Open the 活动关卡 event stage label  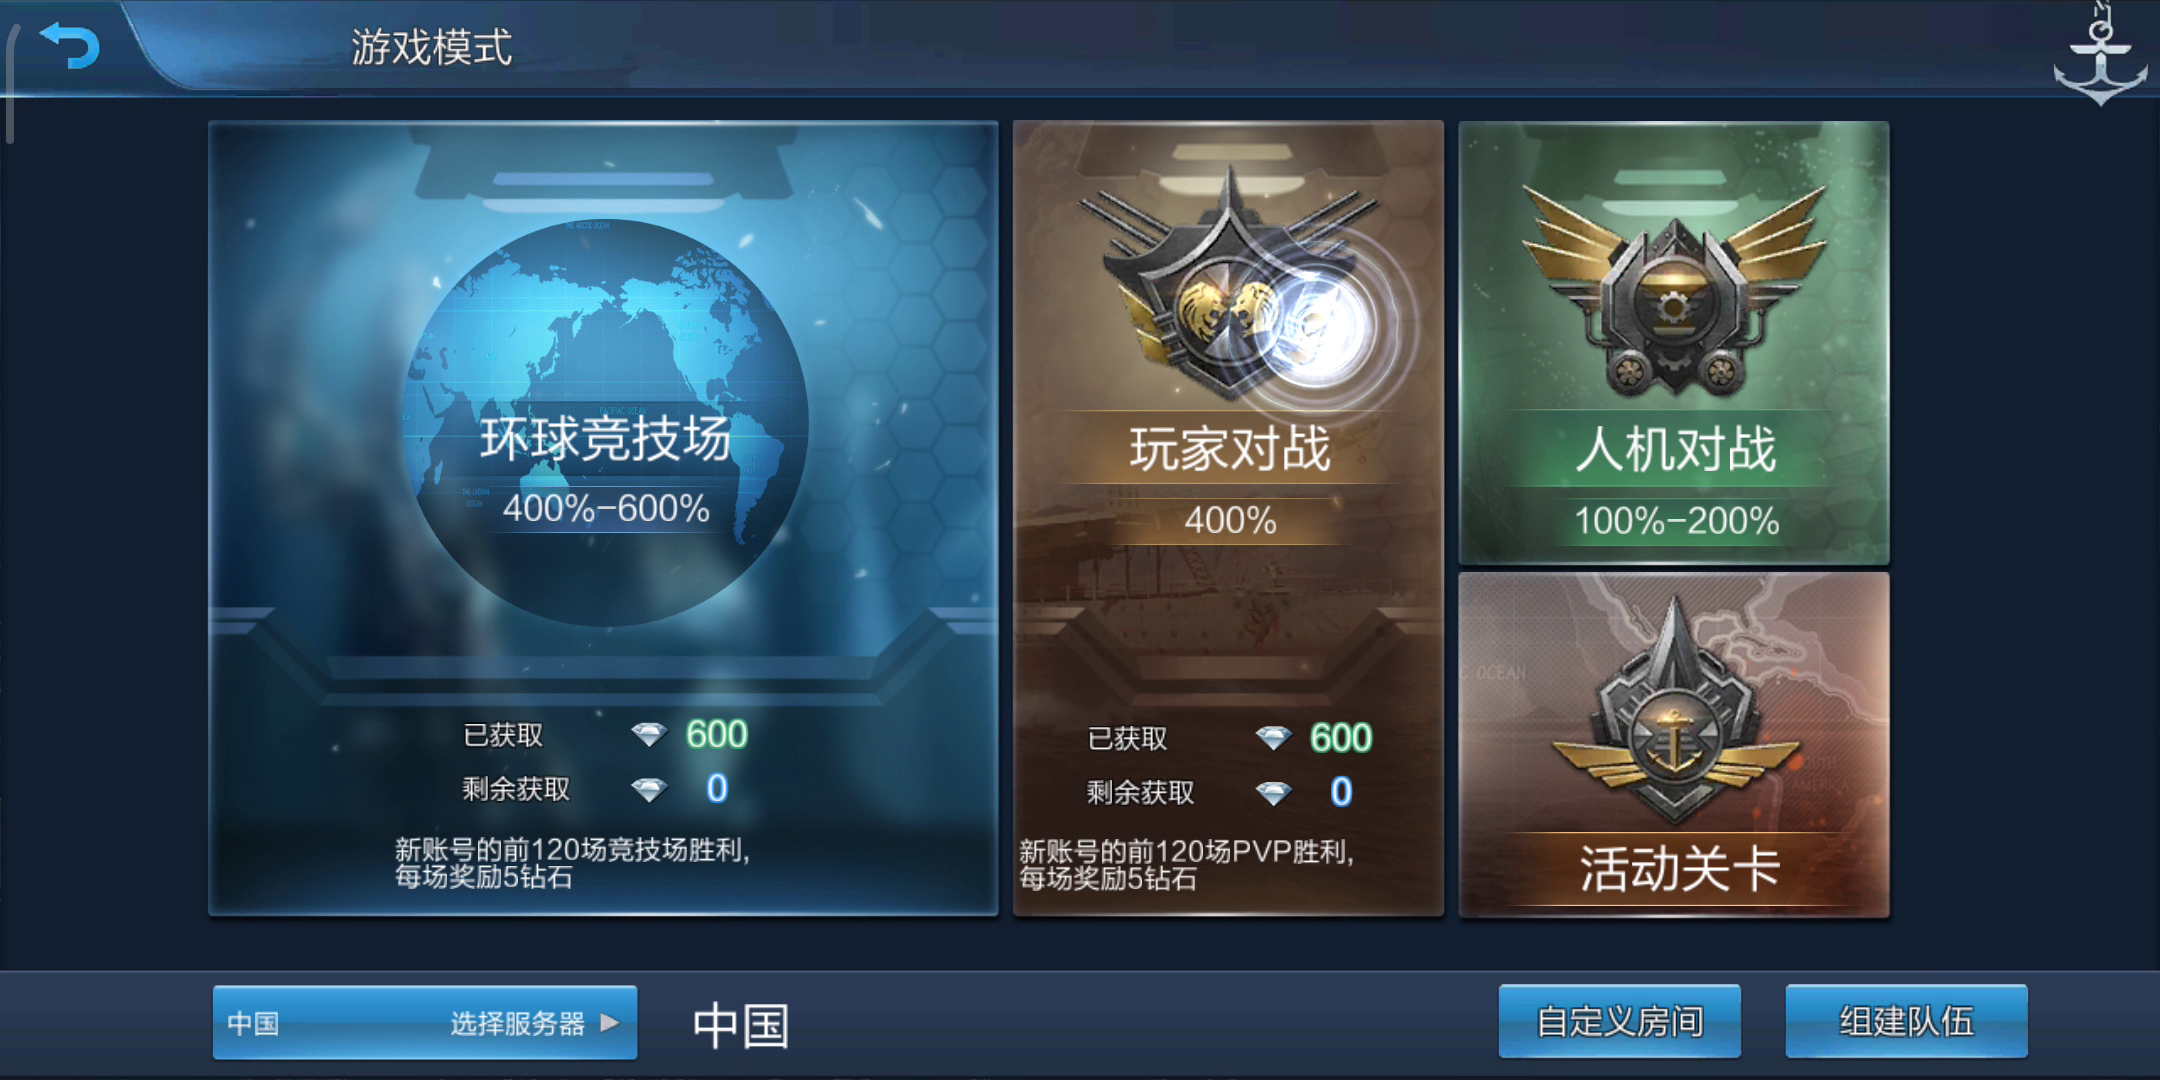pyautogui.click(x=1679, y=868)
